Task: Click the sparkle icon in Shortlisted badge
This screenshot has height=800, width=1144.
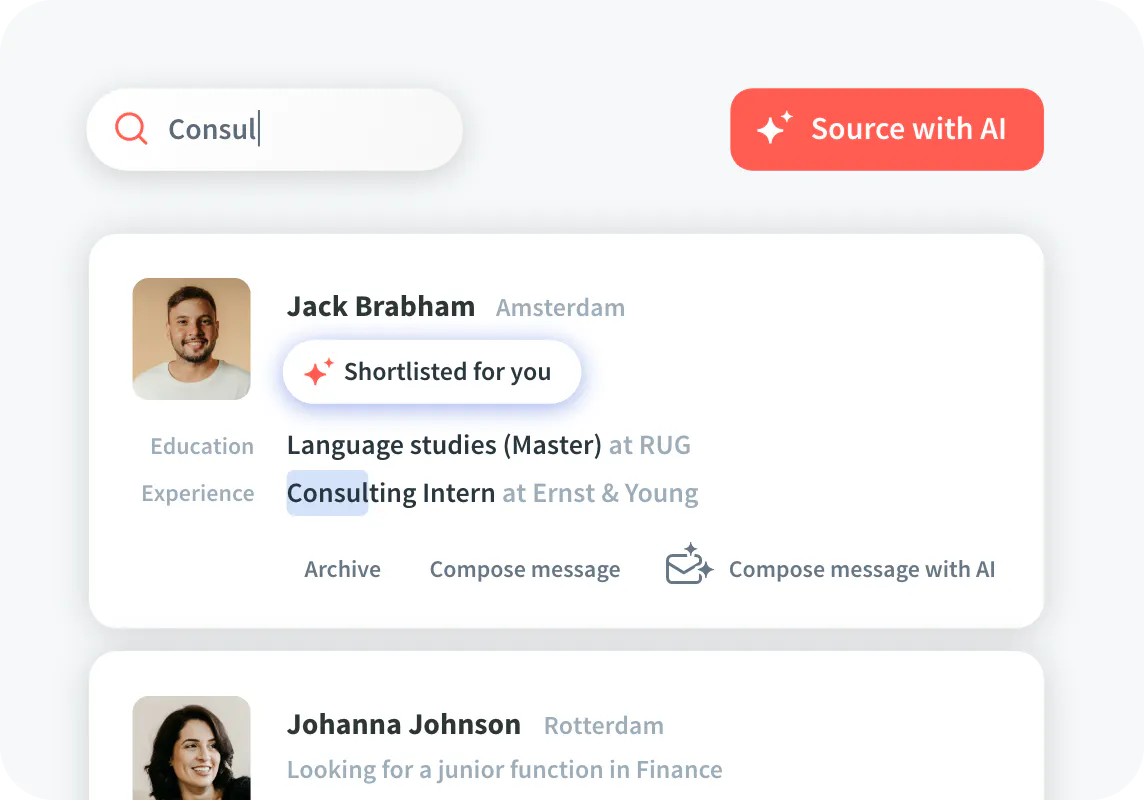Action: point(318,373)
